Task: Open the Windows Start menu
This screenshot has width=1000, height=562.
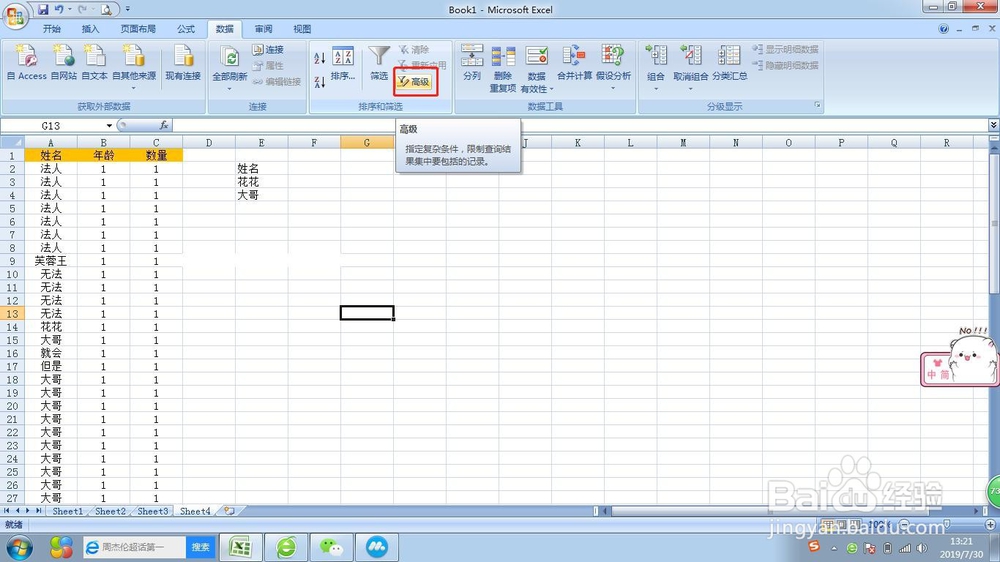Action: click(x=20, y=547)
